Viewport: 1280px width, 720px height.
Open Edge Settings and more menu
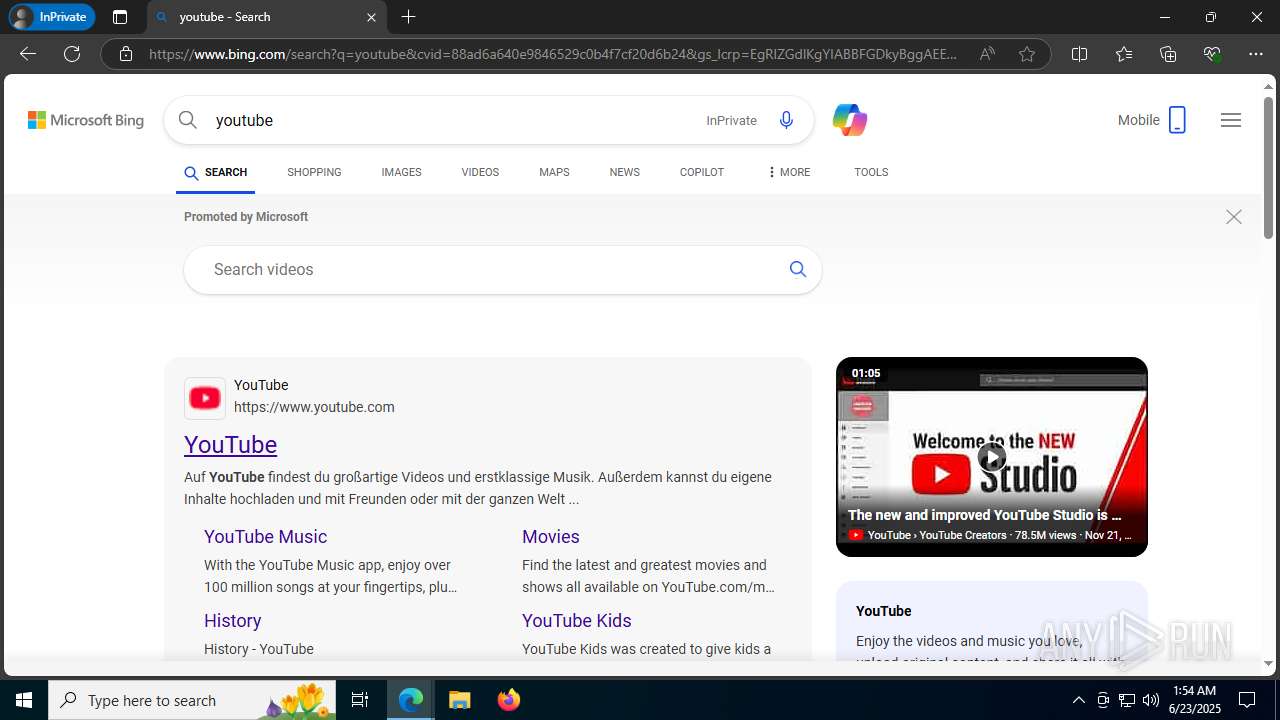pyautogui.click(x=1256, y=54)
